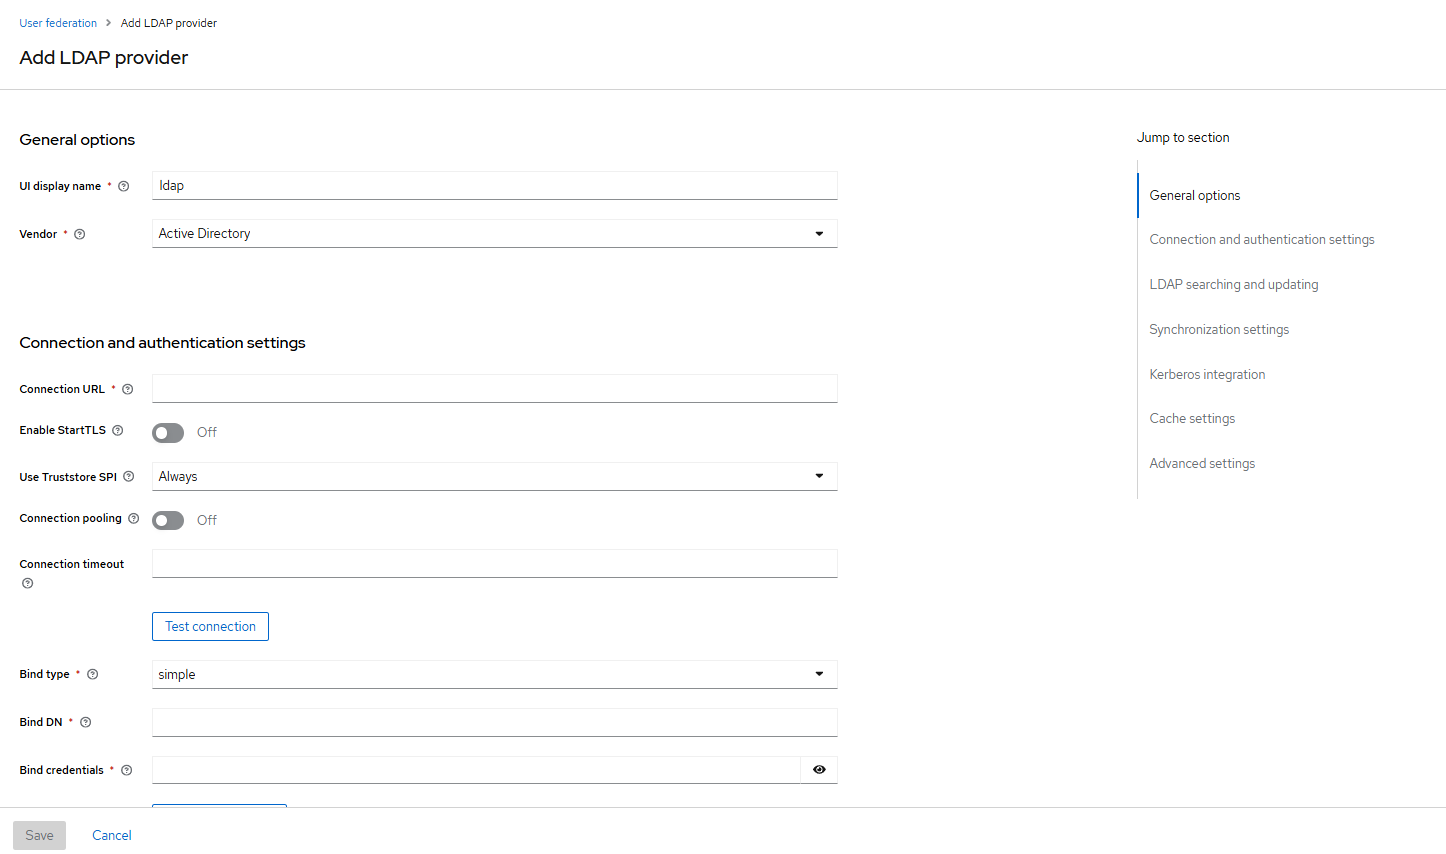This screenshot has width=1446, height=854.
Task: Reveal the Bind credentials password
Action: (x=819, y=770)
